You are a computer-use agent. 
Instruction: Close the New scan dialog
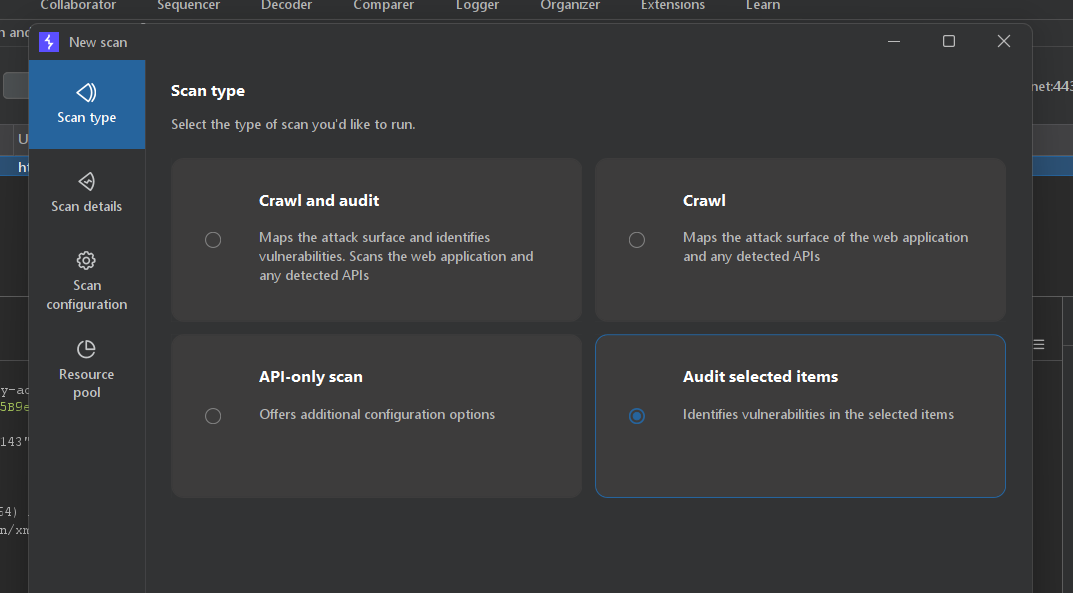coord(1004,41)
